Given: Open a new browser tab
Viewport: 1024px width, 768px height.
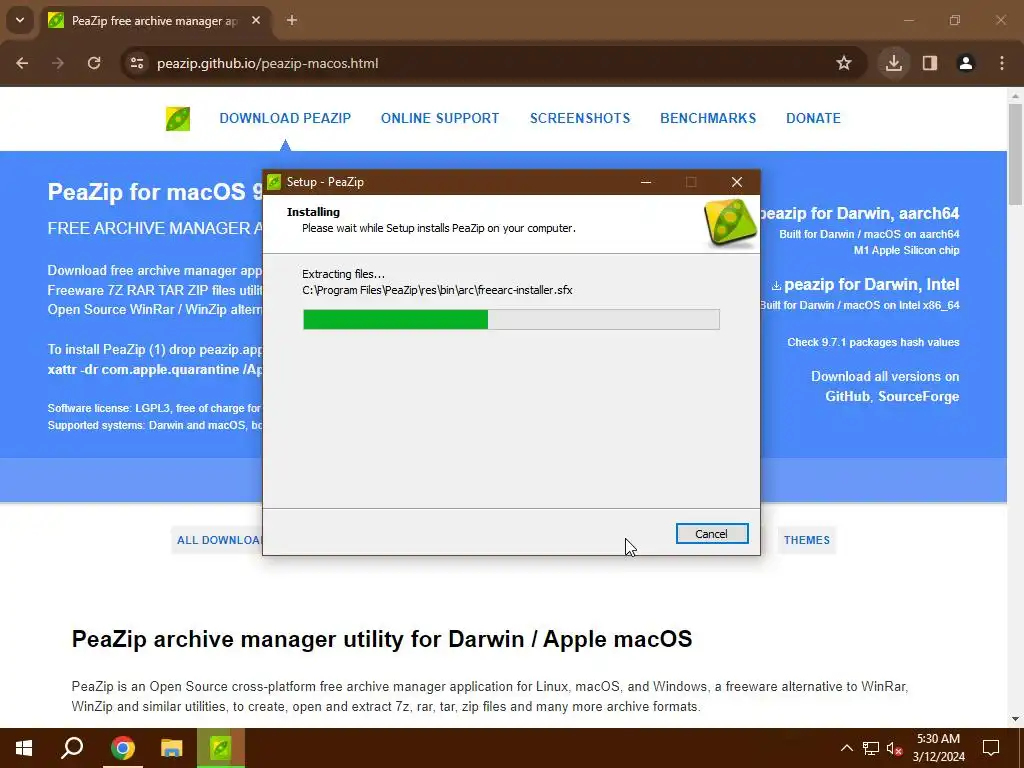Looking at the screenshot, I should (292, 21).
